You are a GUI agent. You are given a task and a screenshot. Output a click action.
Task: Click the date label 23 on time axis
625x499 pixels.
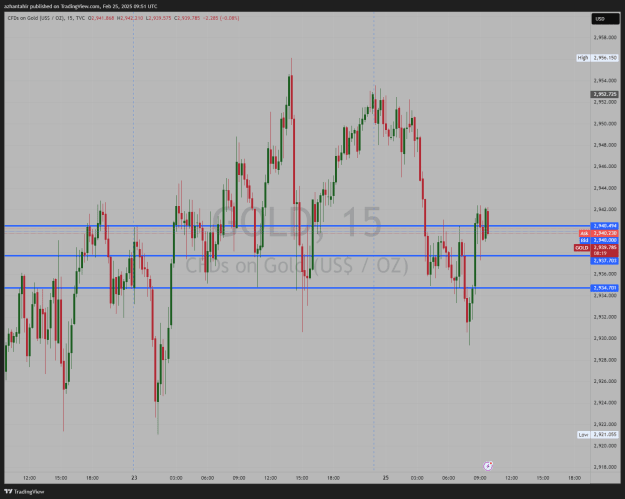pyautogui.click(x=134, y=477)
